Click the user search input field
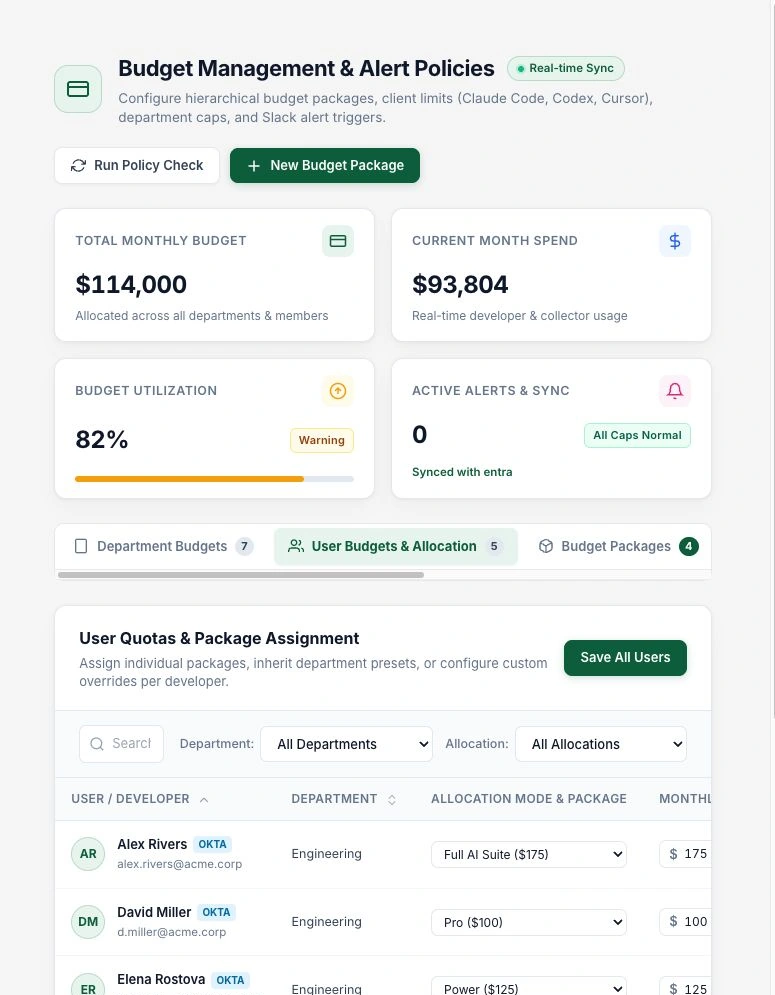Viewport: 775px width, 995px height. (121, 744)
